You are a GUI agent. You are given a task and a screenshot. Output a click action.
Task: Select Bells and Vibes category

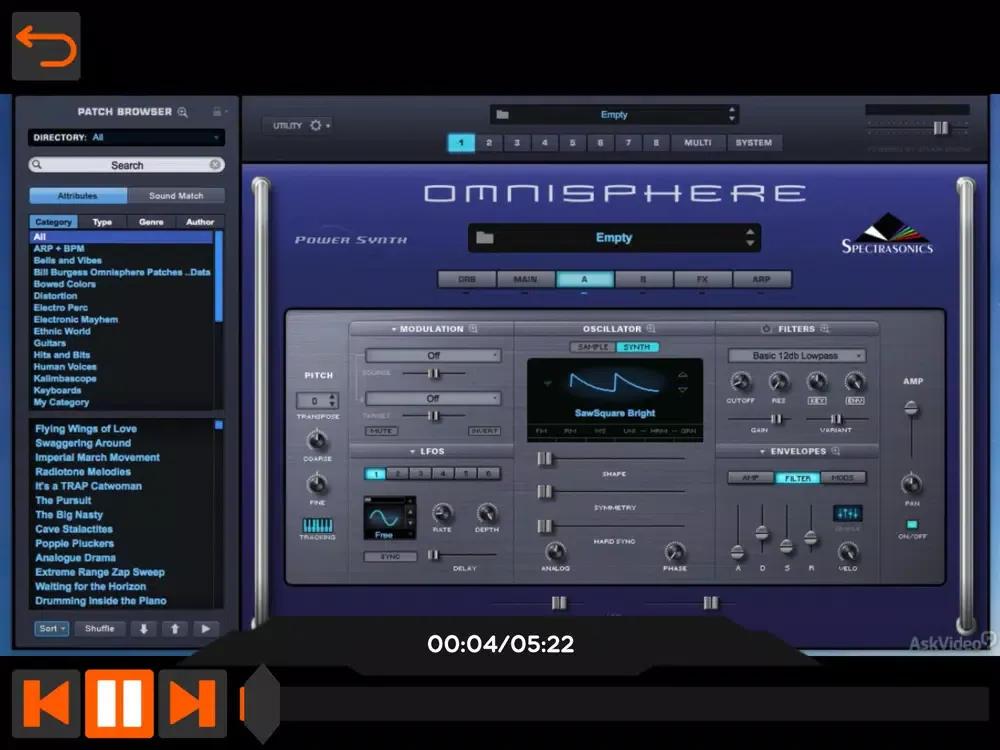[x=68, y=260]
